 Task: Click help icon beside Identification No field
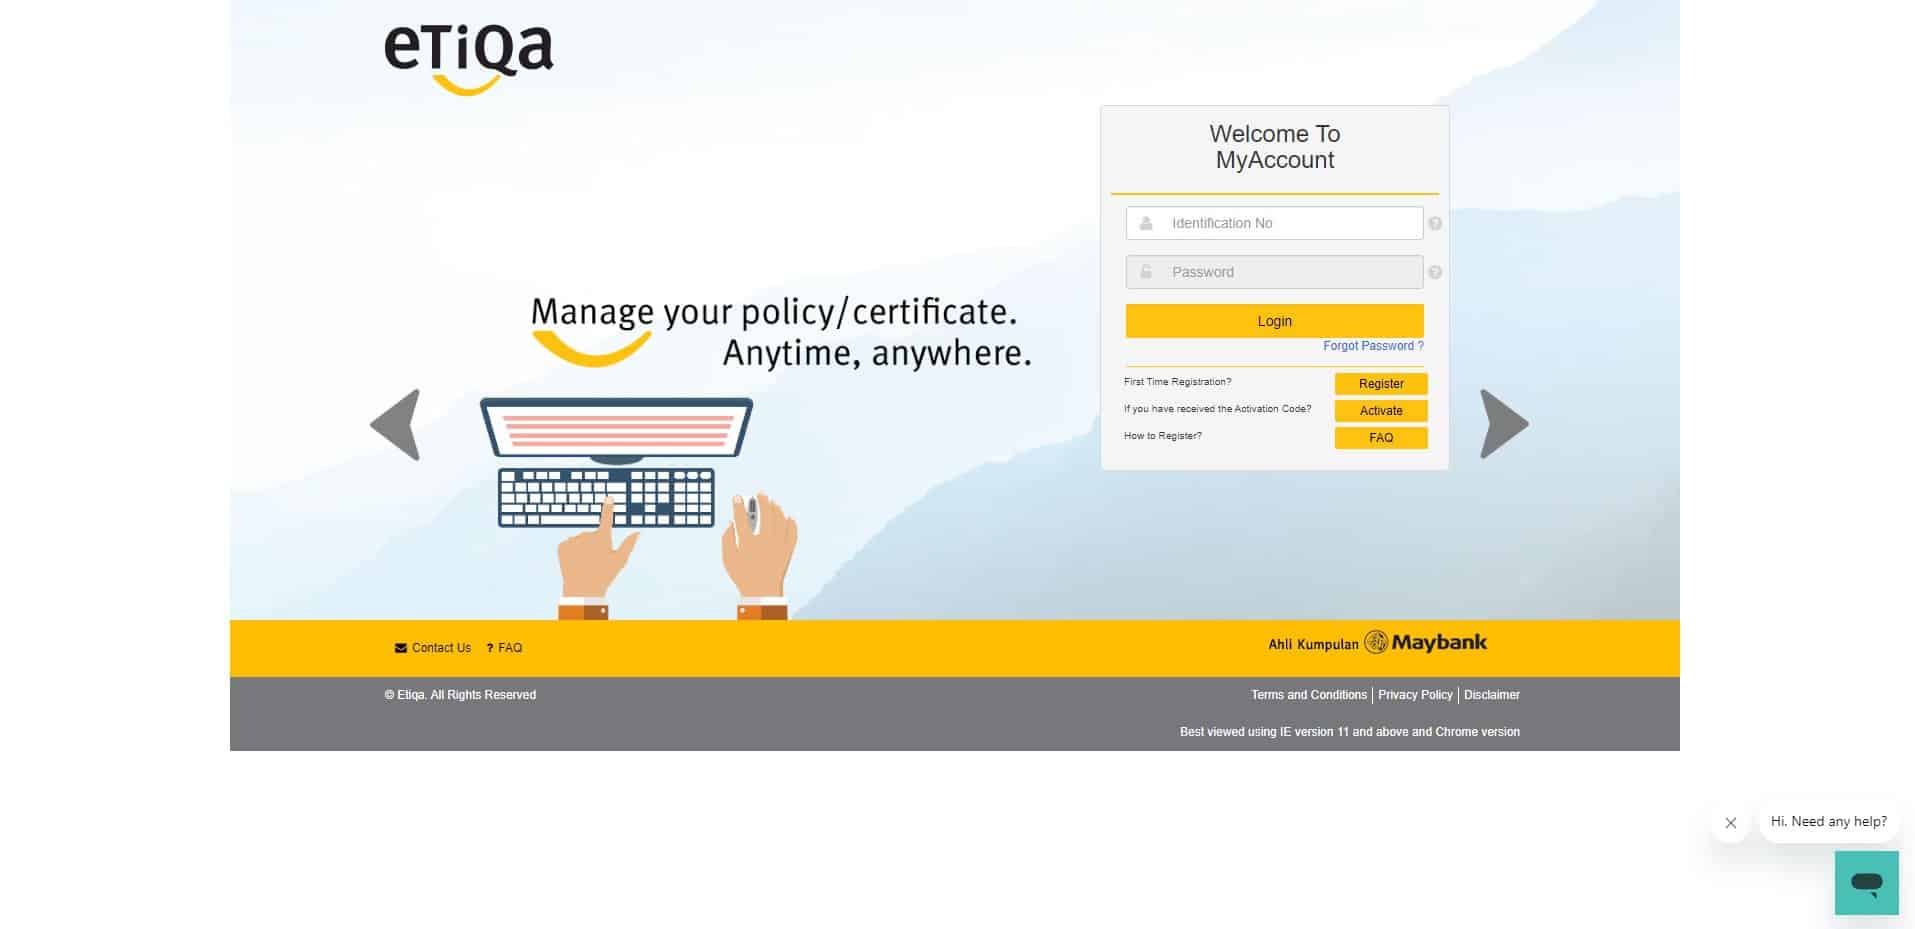click(1435, 224)
